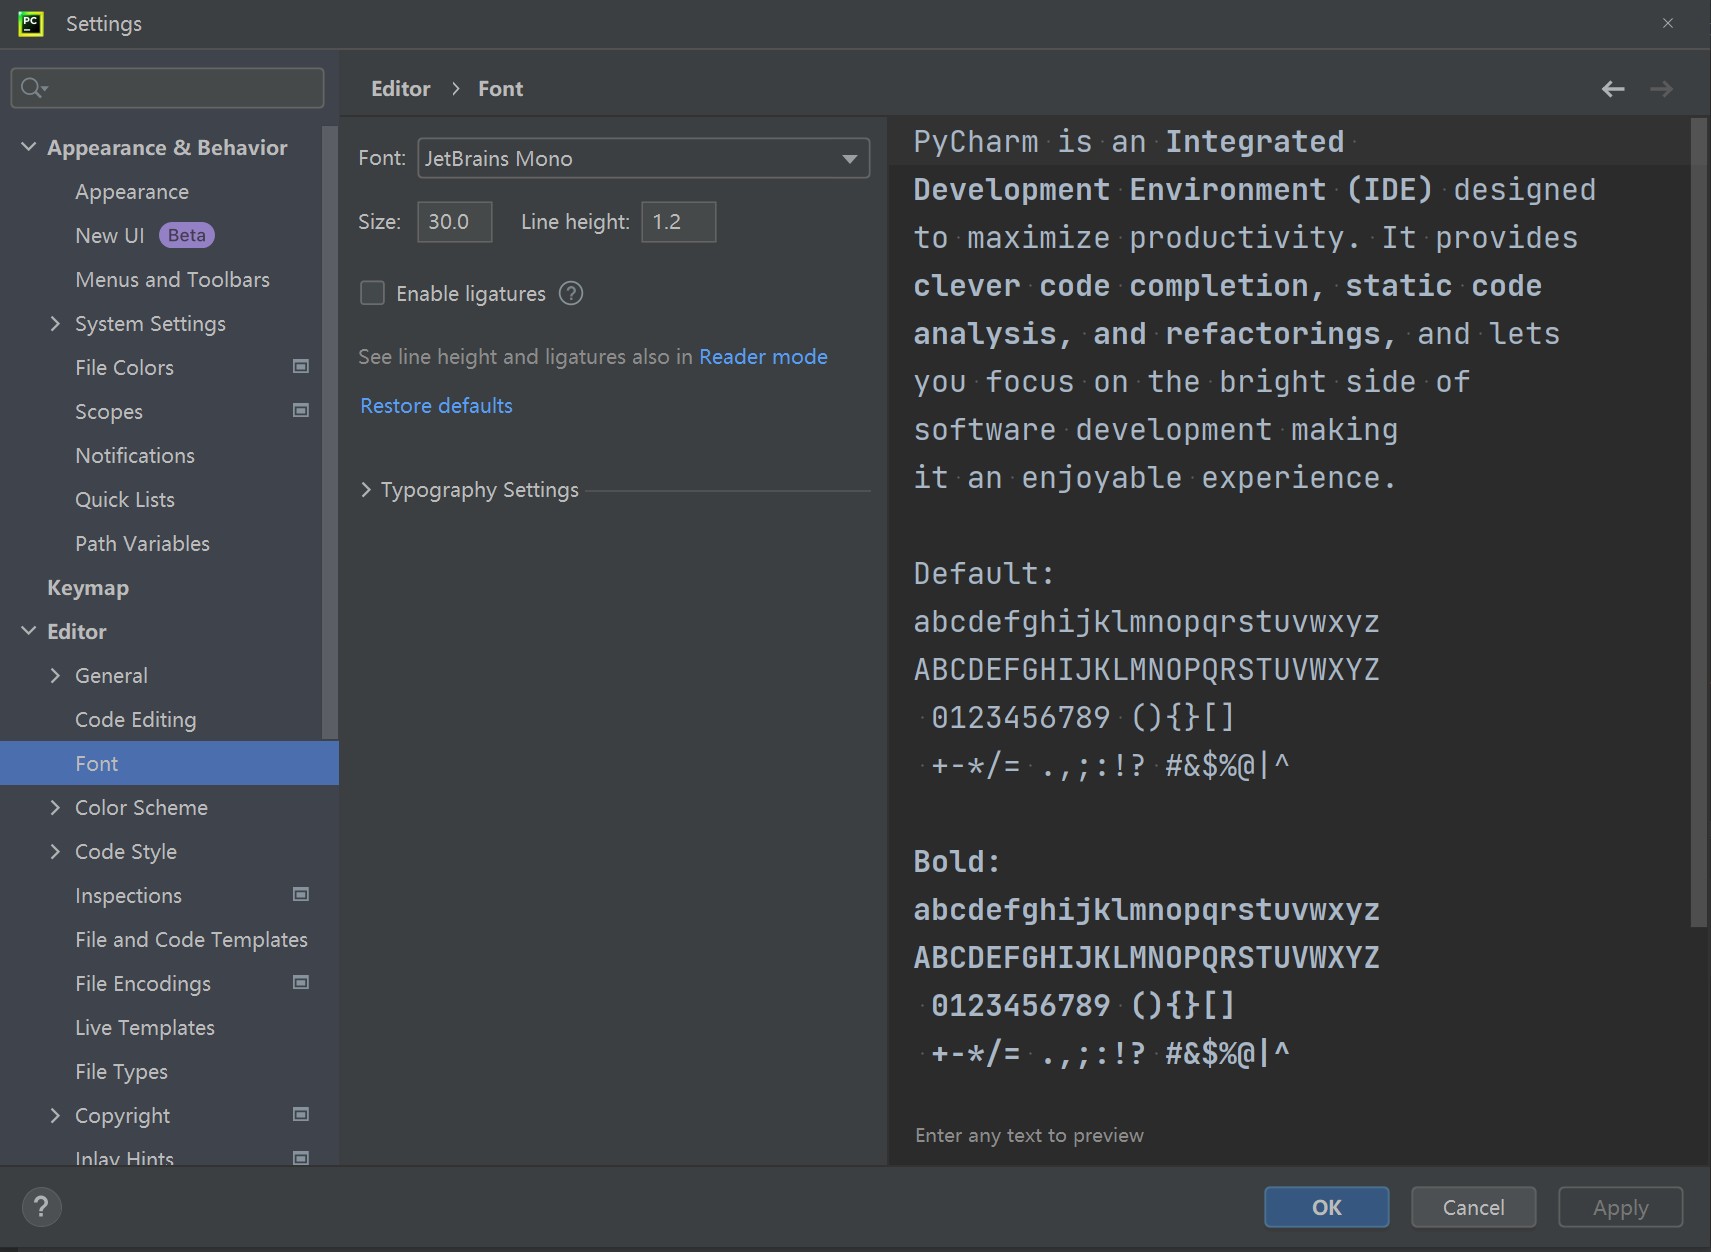
Task: Click the 'Bold:' line in preview text
Action: (x=957, y=862)
